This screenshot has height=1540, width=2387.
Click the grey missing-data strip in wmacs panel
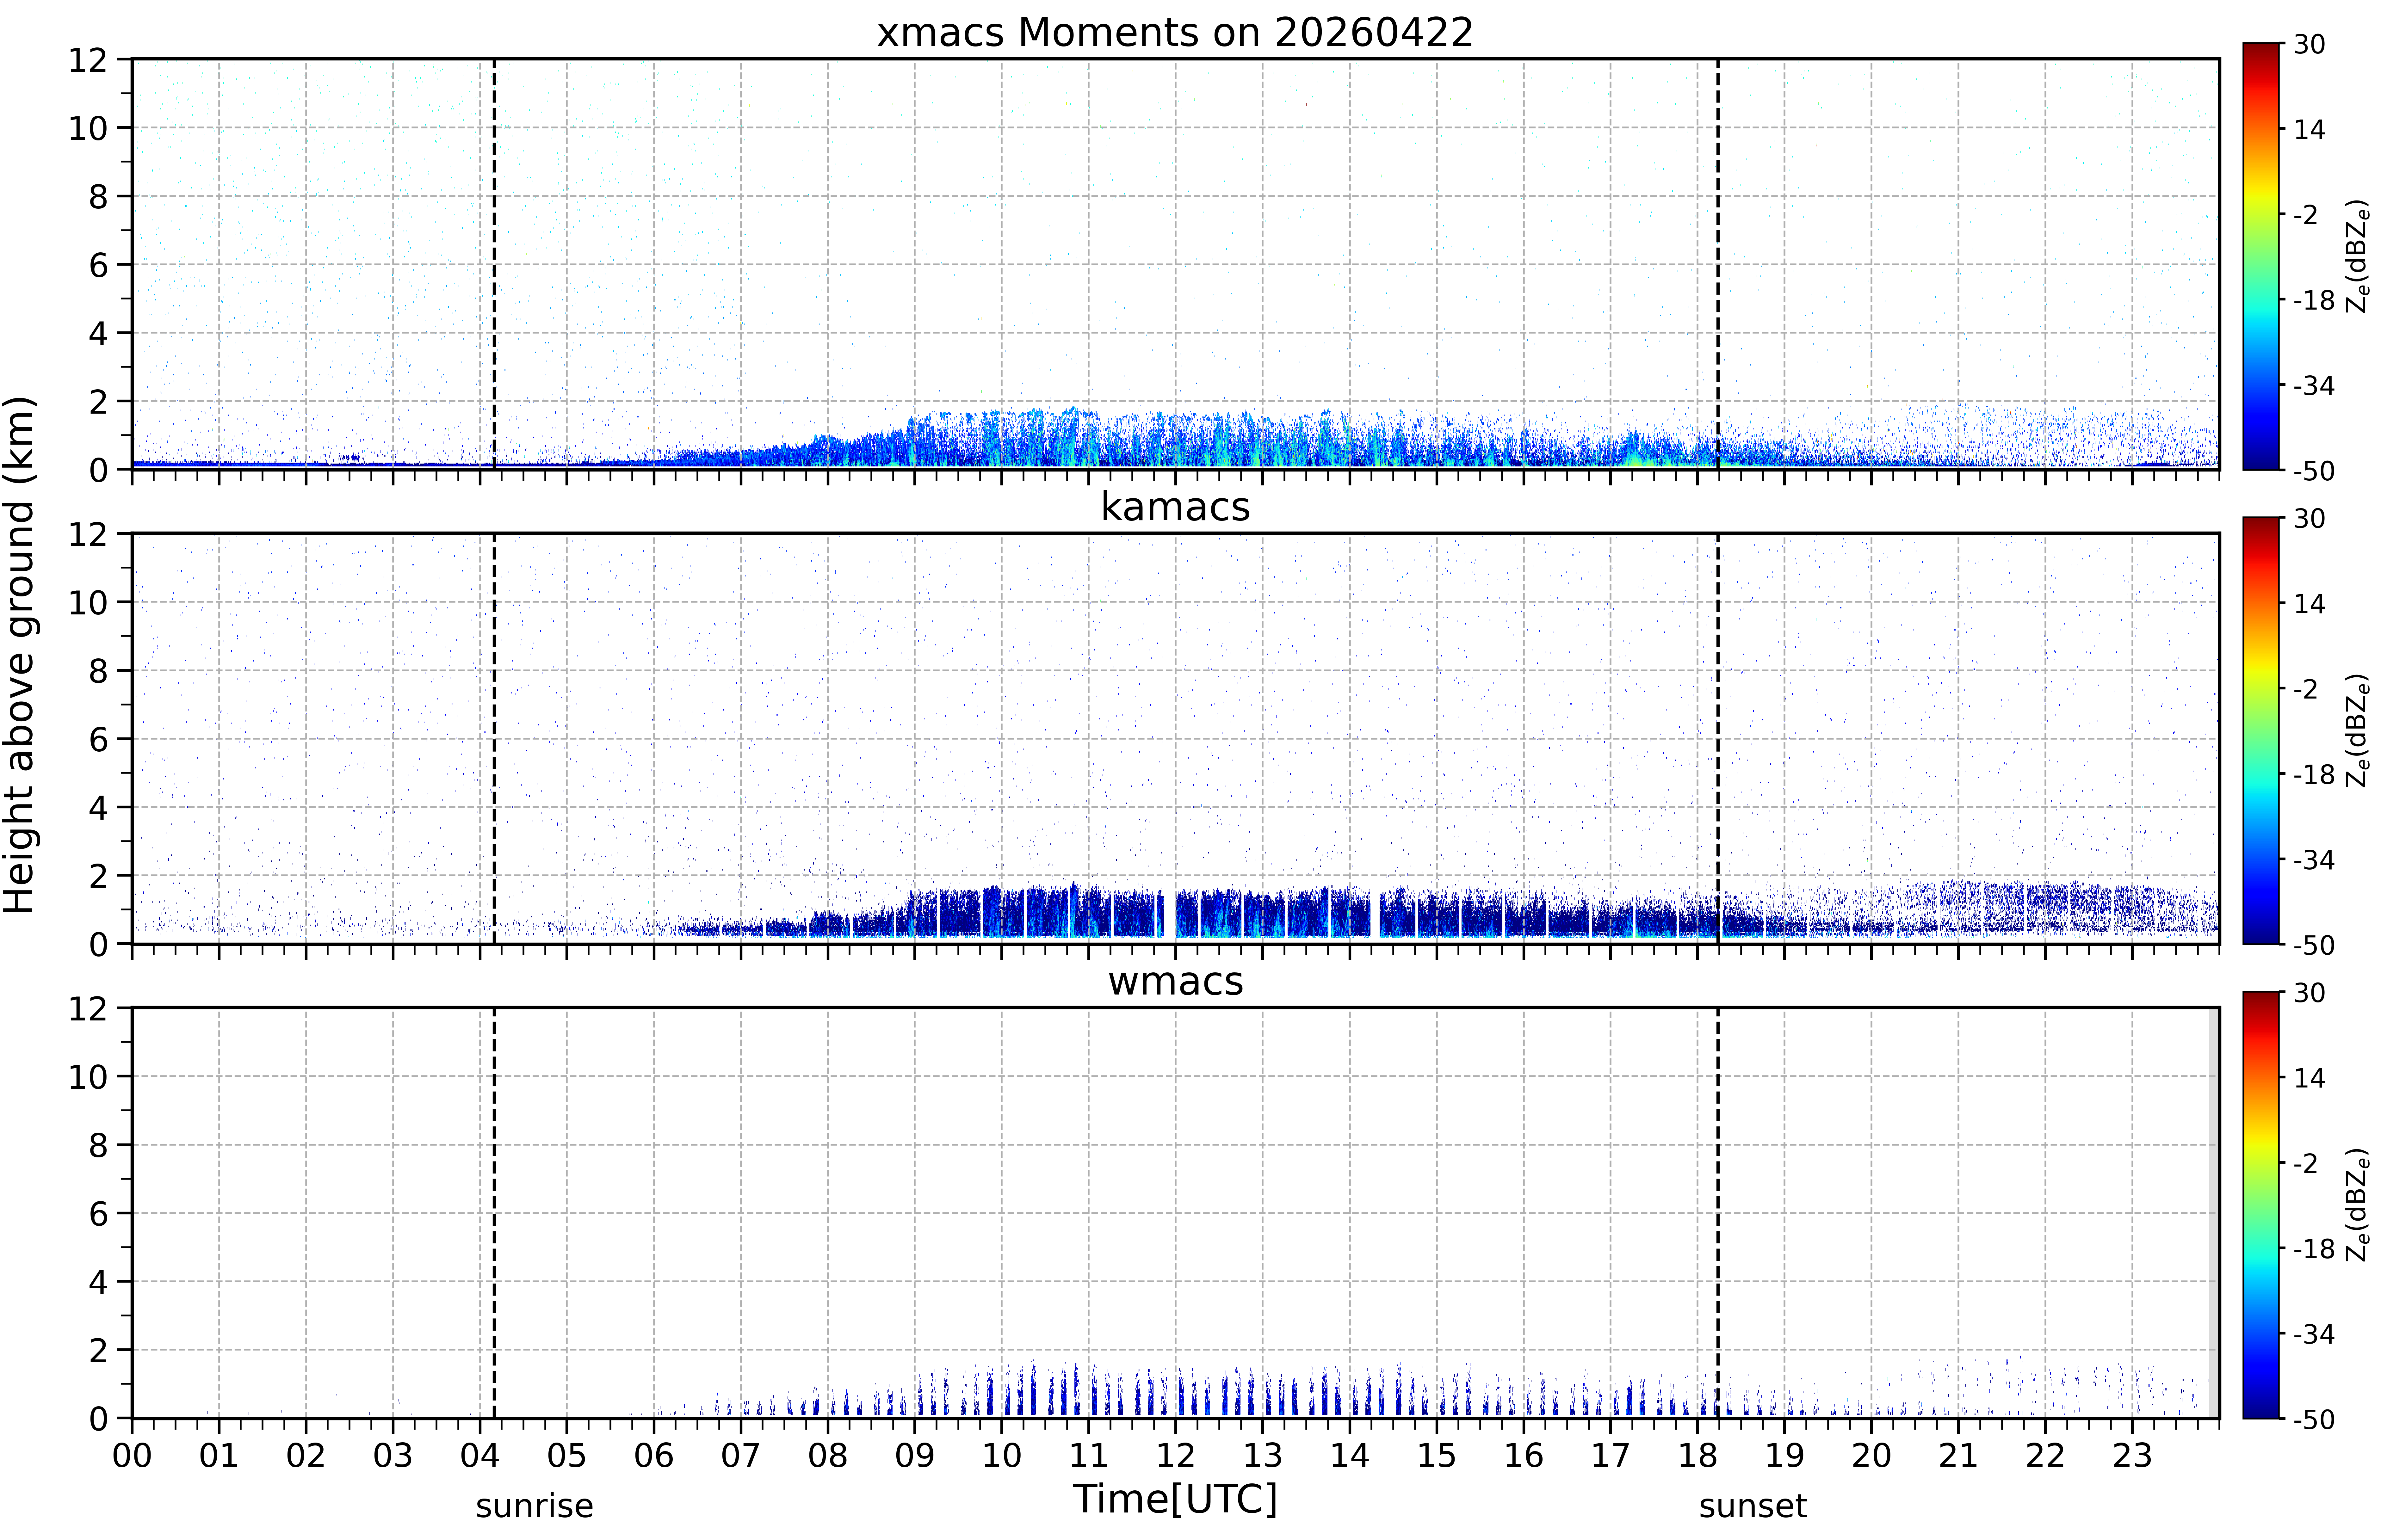click(2214, 1213)
